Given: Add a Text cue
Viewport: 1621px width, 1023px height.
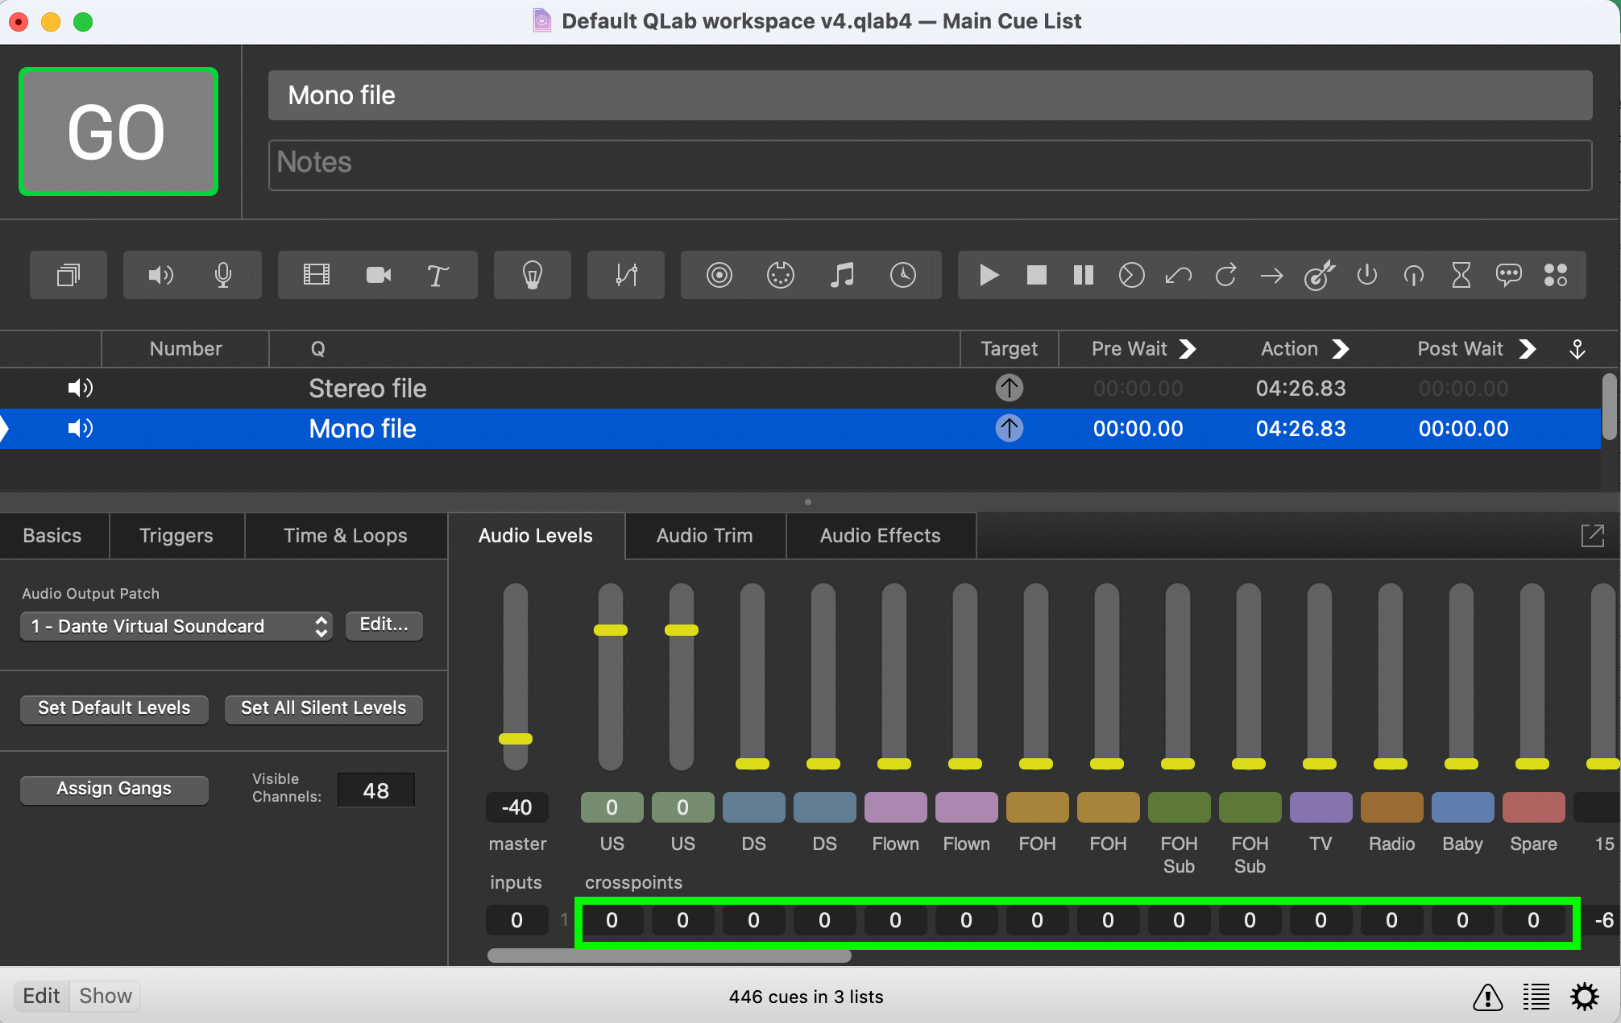Looking at the screenshot, I should click(x=438, y=275).
